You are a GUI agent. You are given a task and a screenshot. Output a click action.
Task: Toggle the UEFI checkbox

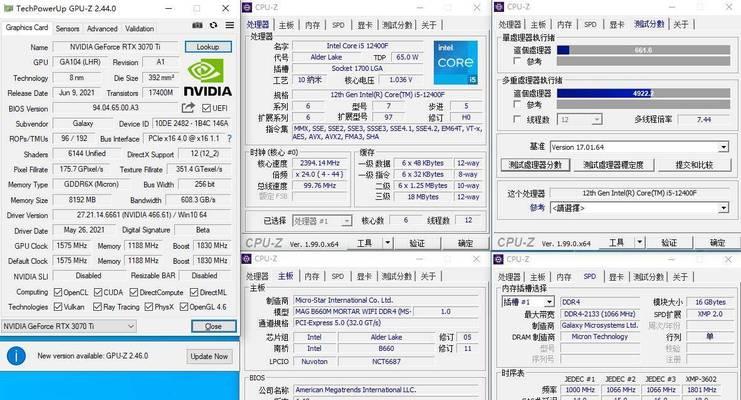point(207,108)
